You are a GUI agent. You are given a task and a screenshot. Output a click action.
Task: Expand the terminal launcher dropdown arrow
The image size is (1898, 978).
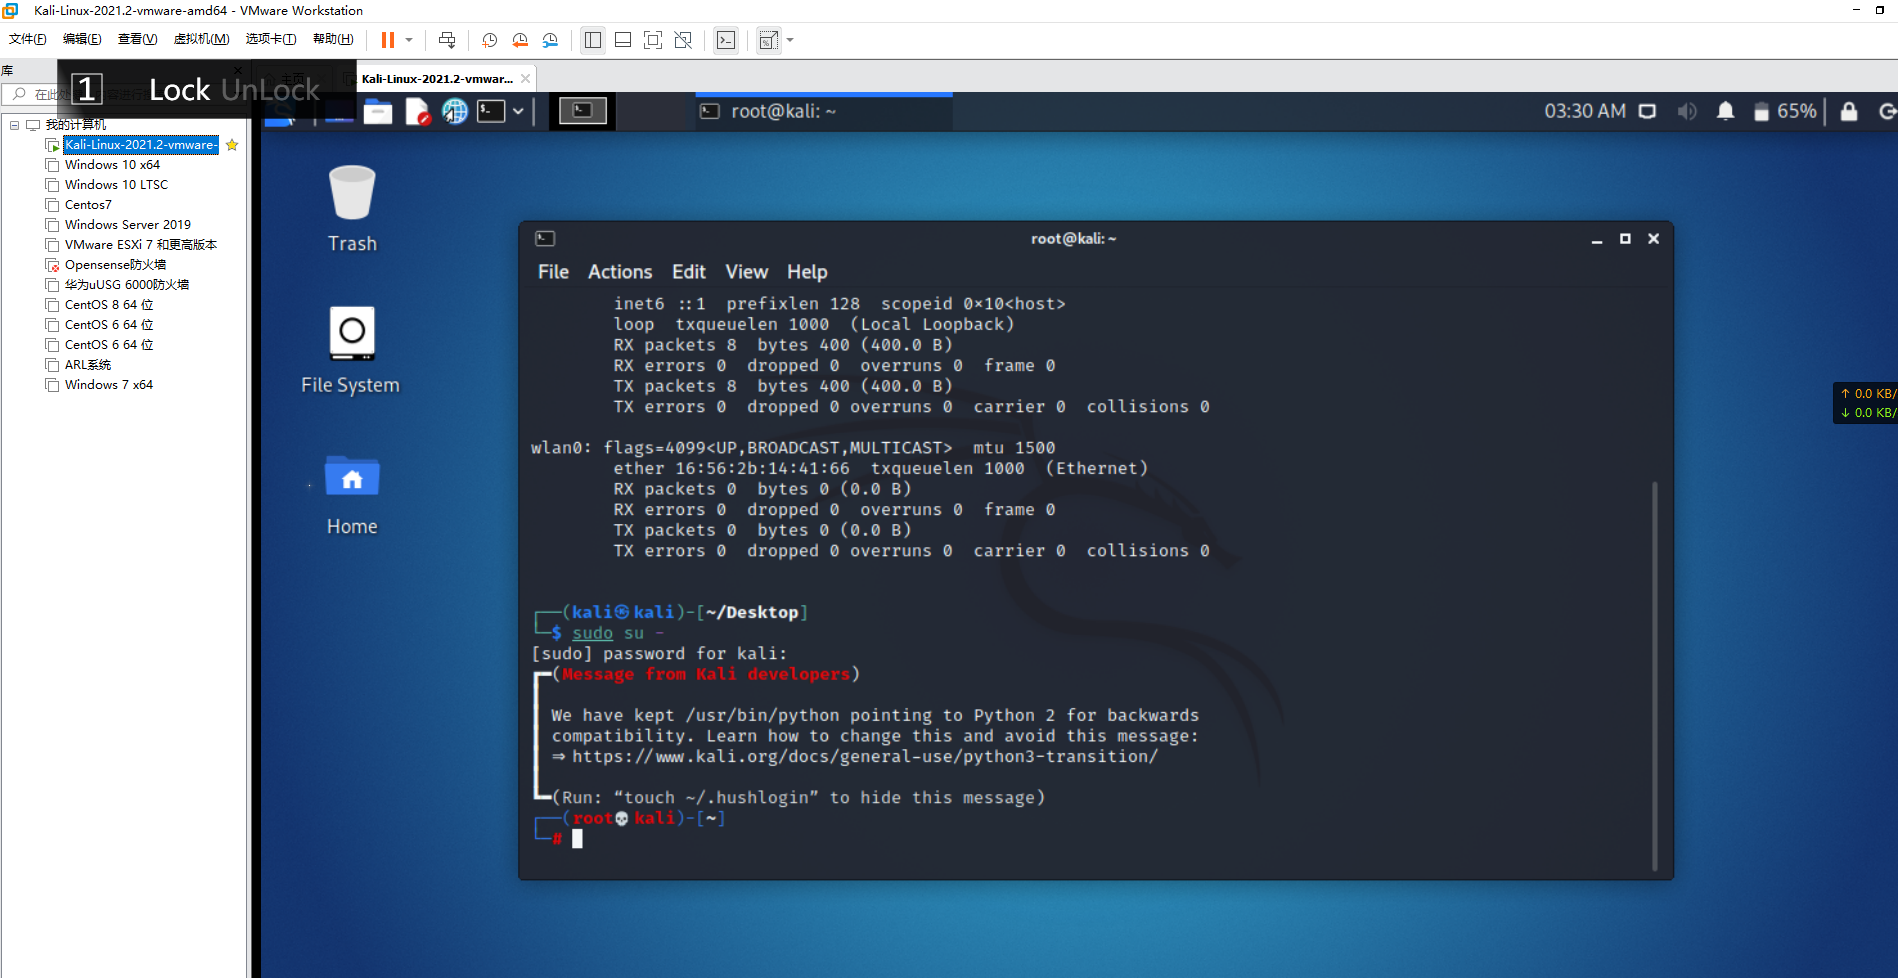click(x=518, y=111)
